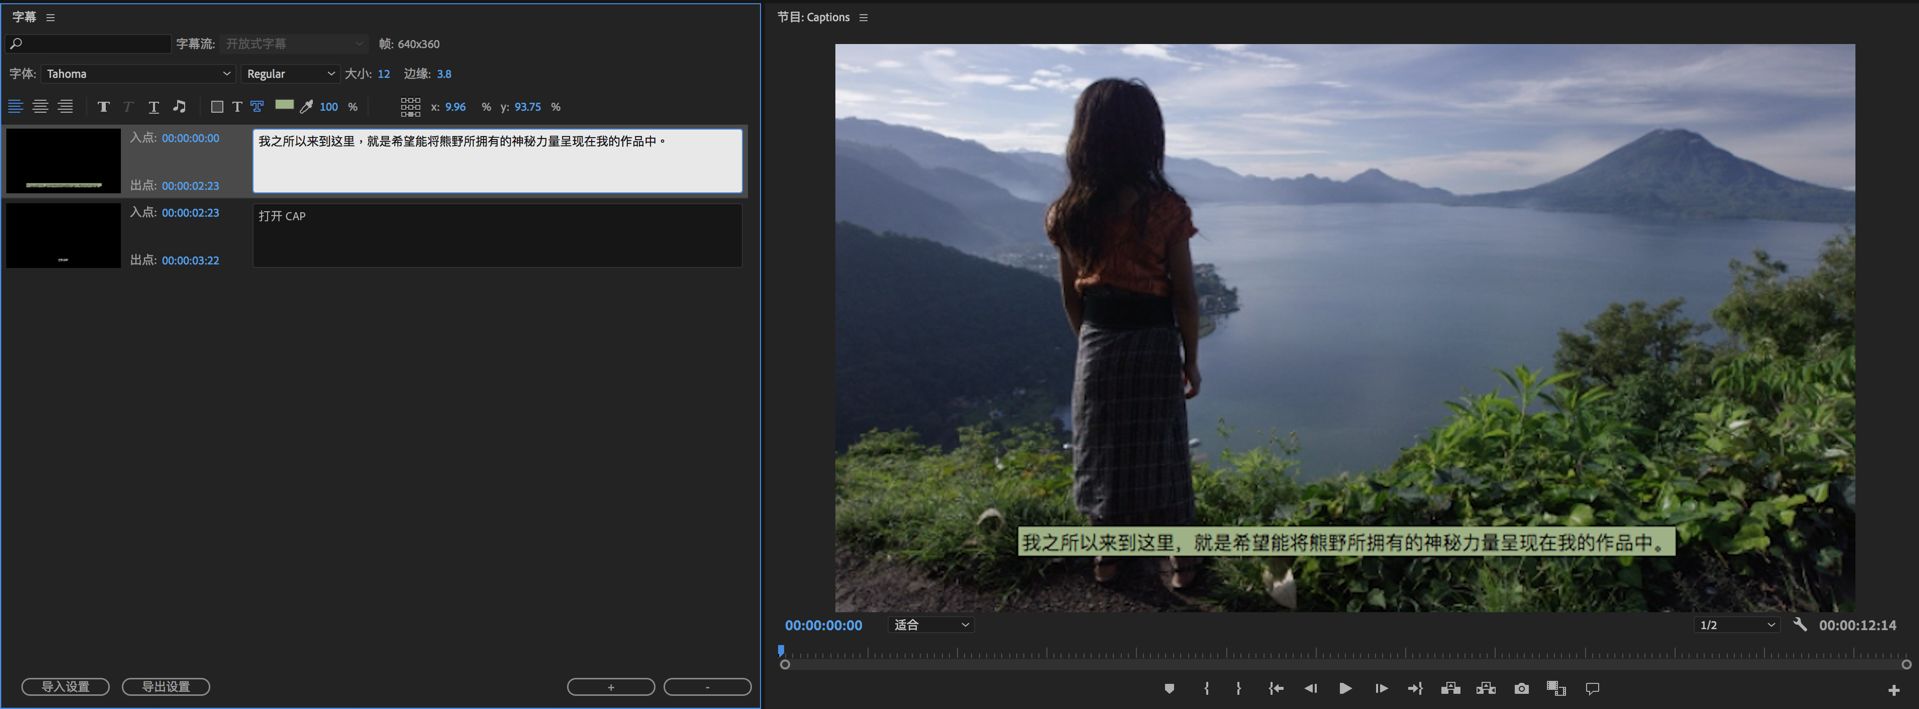
Task: Click the playhead timecode 00:00:00:00
Action: point(823,625)
